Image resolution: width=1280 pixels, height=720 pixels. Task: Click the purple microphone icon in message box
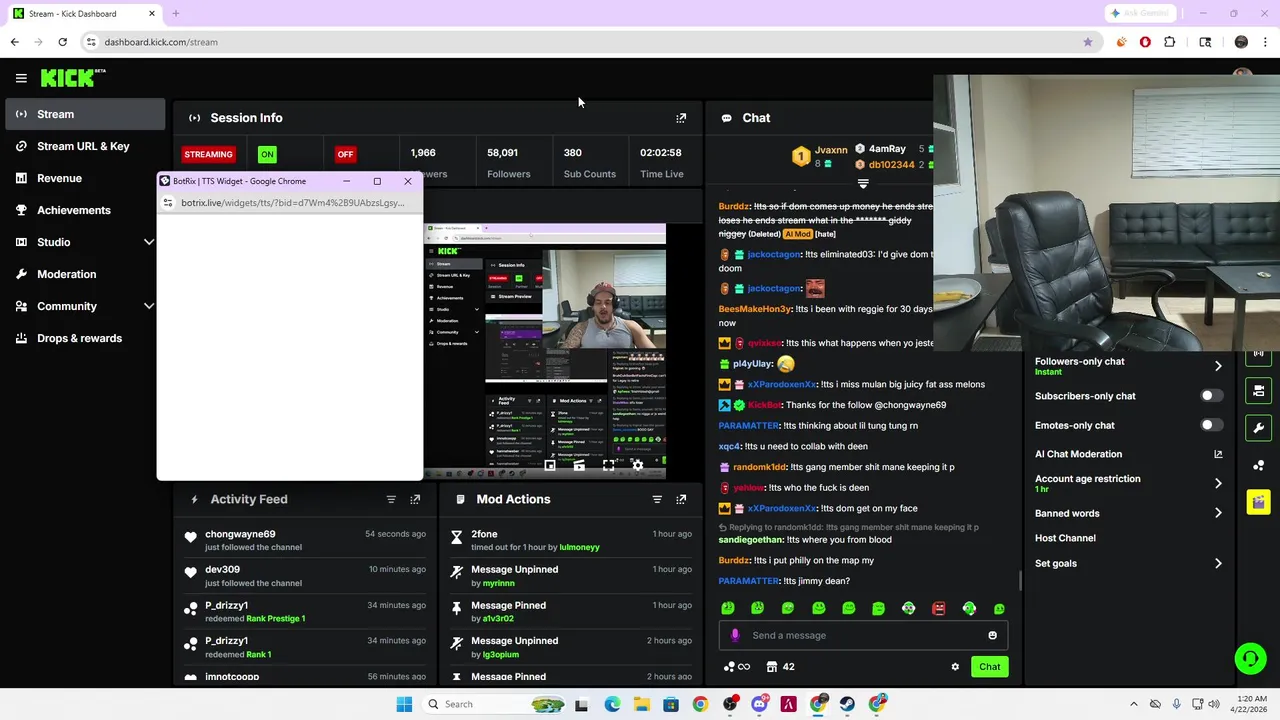pos(735,635)
